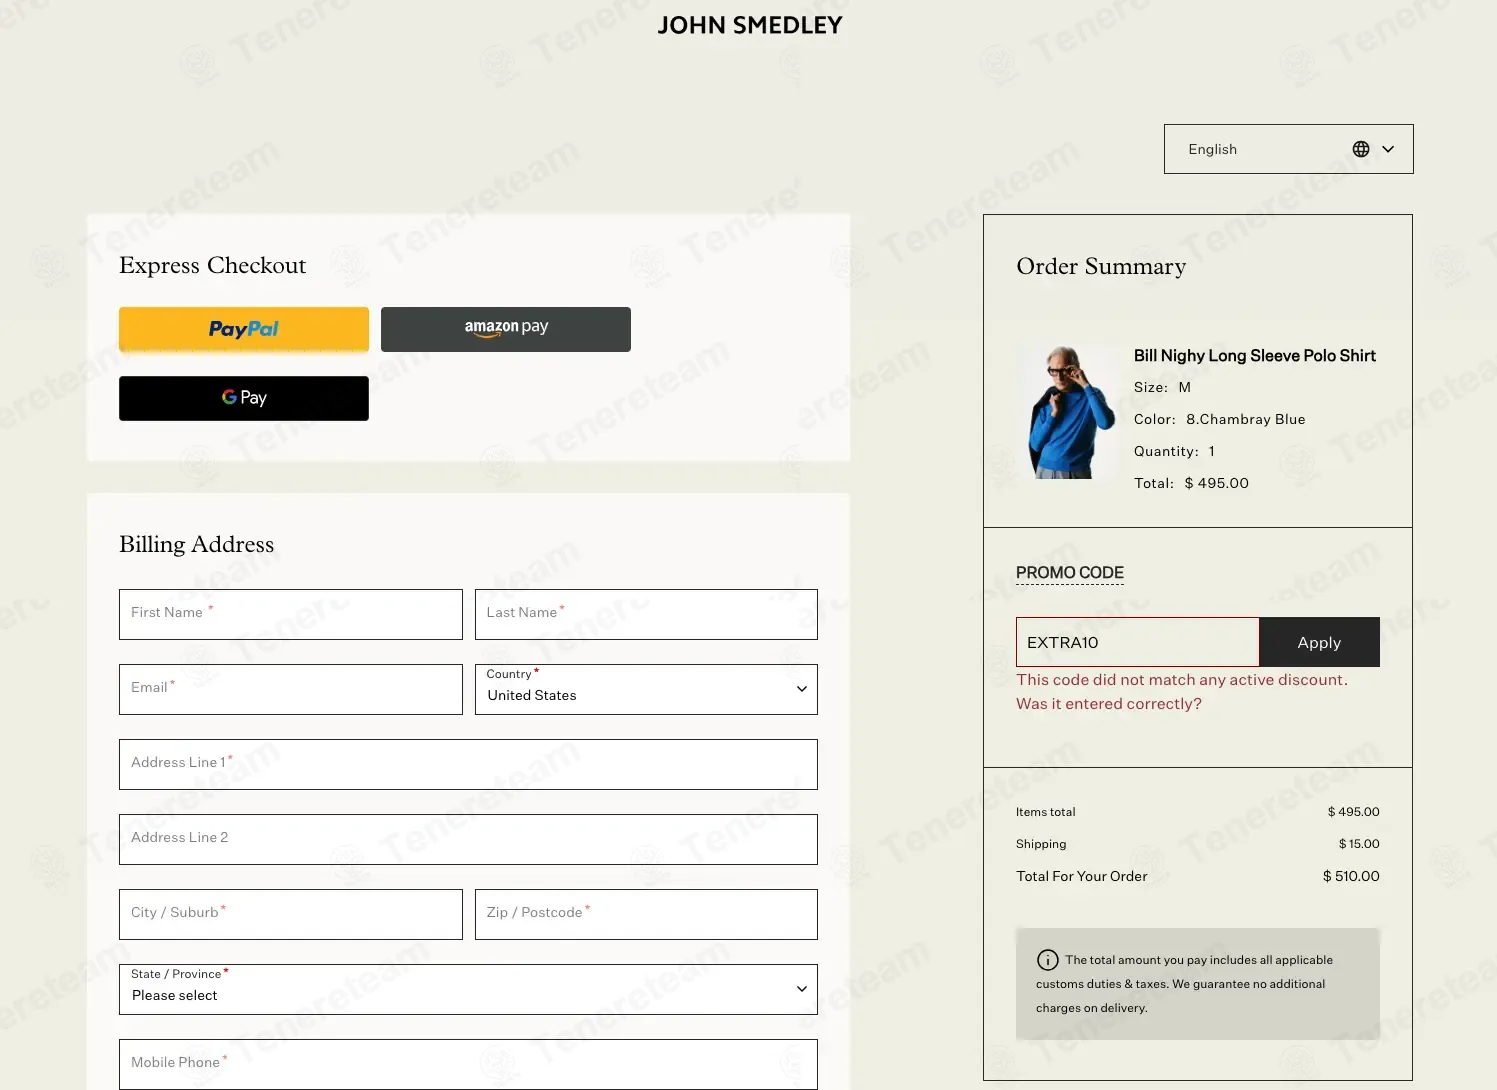Click the globe icon in language selector

[x=1361, y=149]
